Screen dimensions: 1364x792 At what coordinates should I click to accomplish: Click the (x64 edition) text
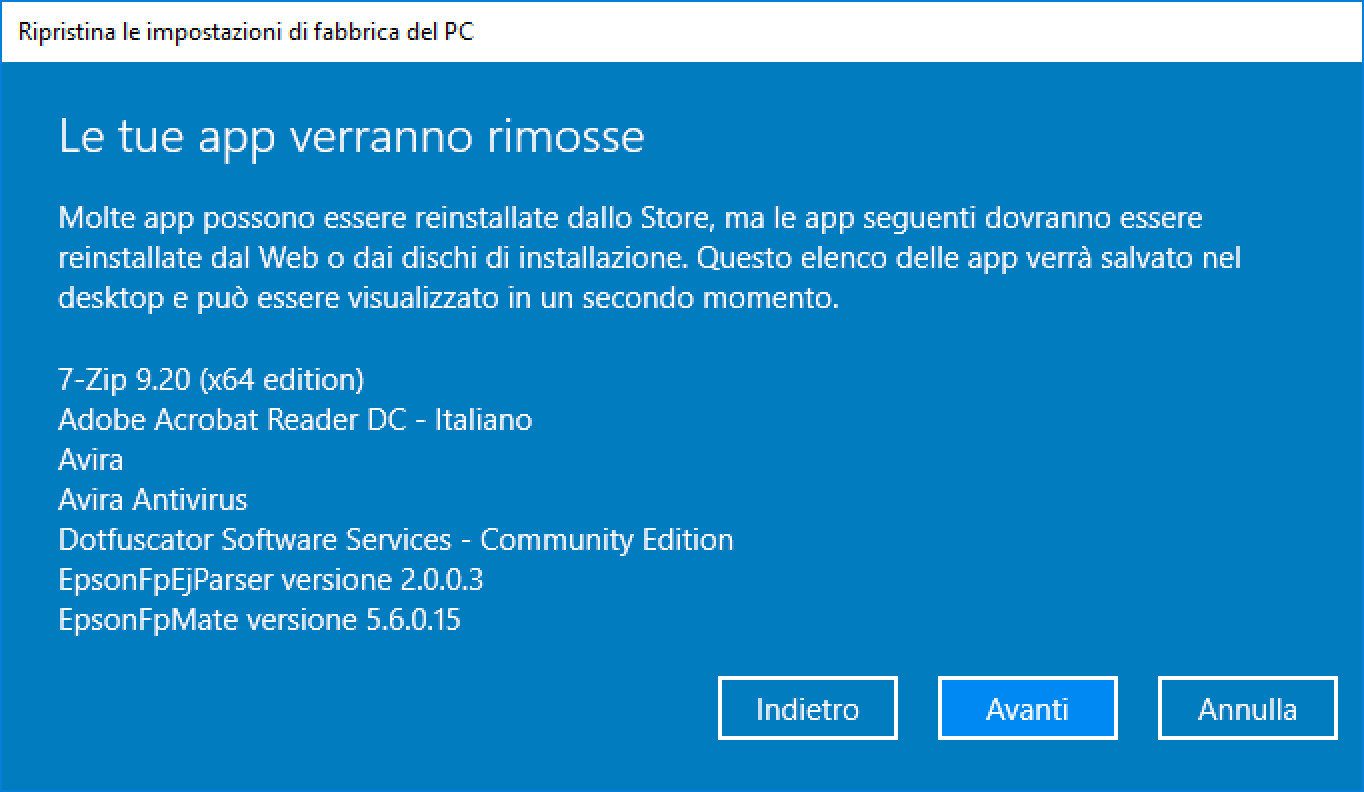click(281, 380)
